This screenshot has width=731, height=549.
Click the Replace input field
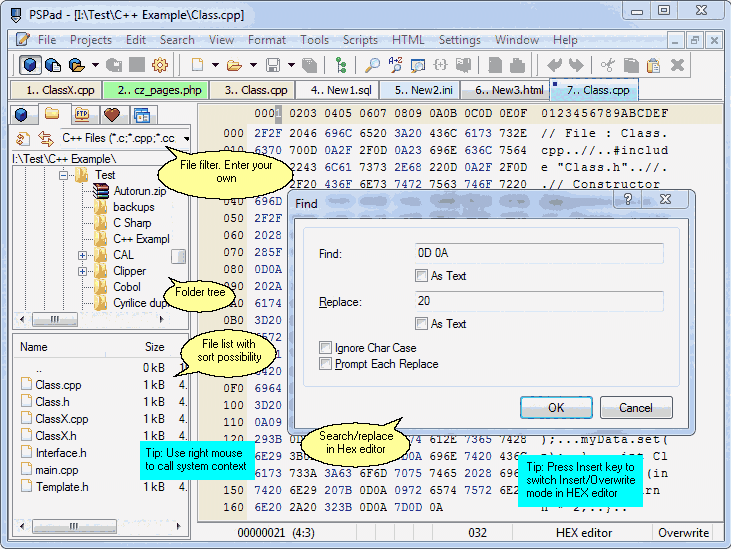(x=539, y=301)
